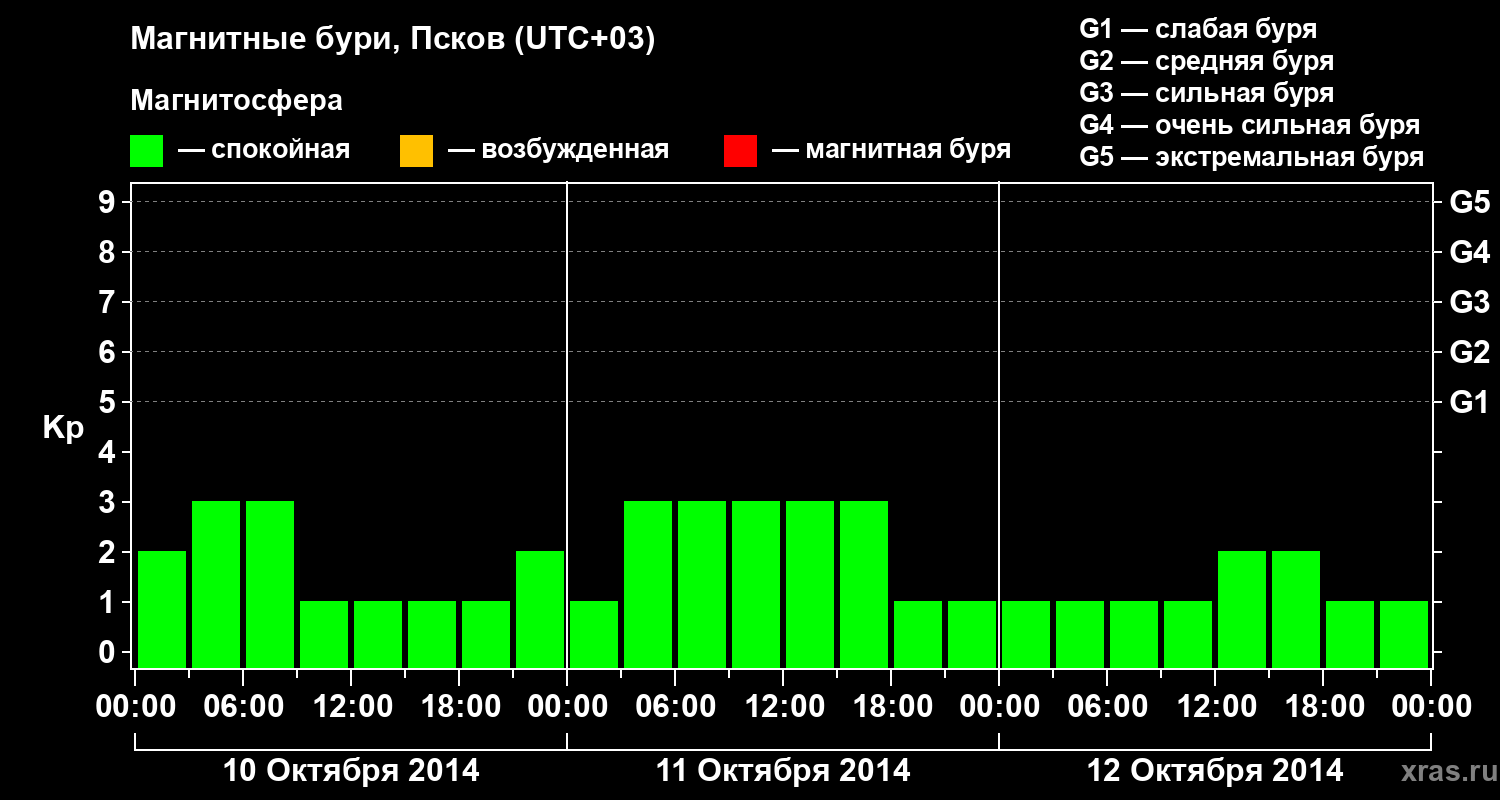This screenshot has height=800, width=1500.
Task: Click the '18:00' time label for 11 October
Action: pos(891,707)
